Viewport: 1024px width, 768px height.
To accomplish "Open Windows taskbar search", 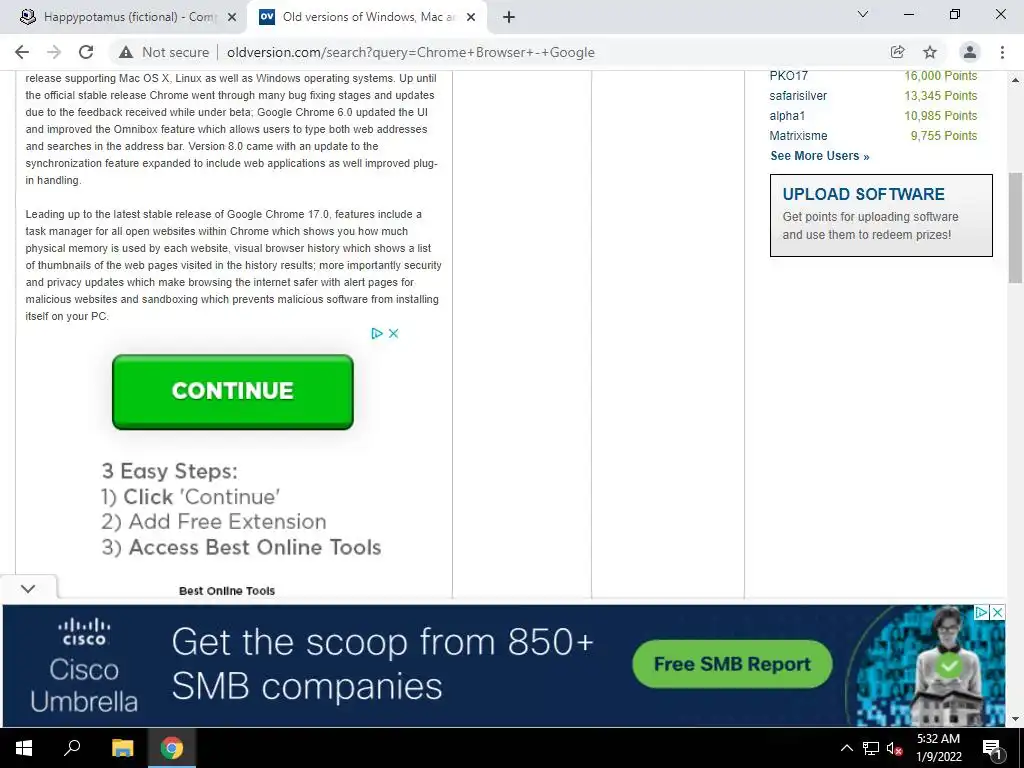I will coord(72,748).
